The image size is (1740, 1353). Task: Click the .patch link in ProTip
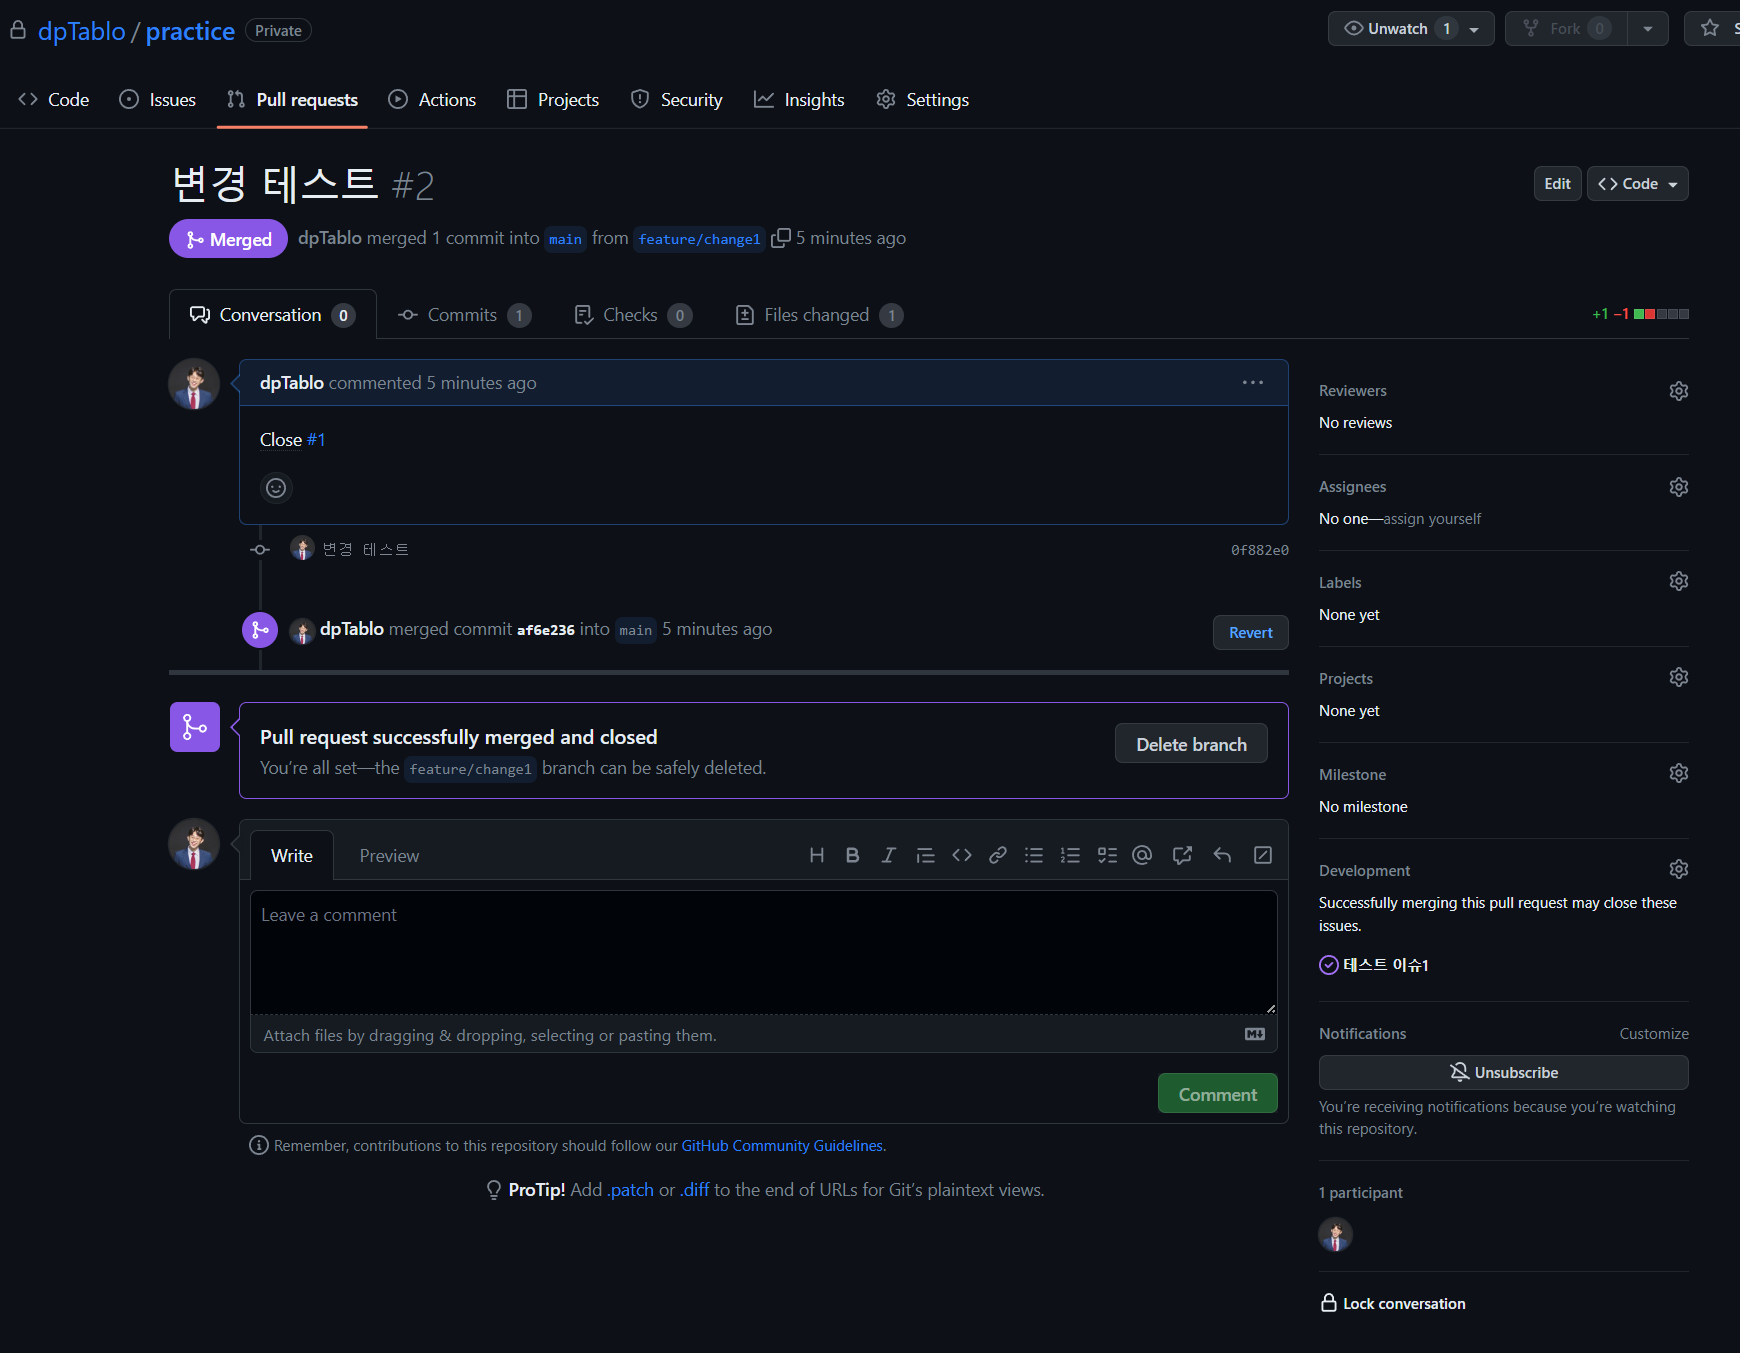(631, 1190)
